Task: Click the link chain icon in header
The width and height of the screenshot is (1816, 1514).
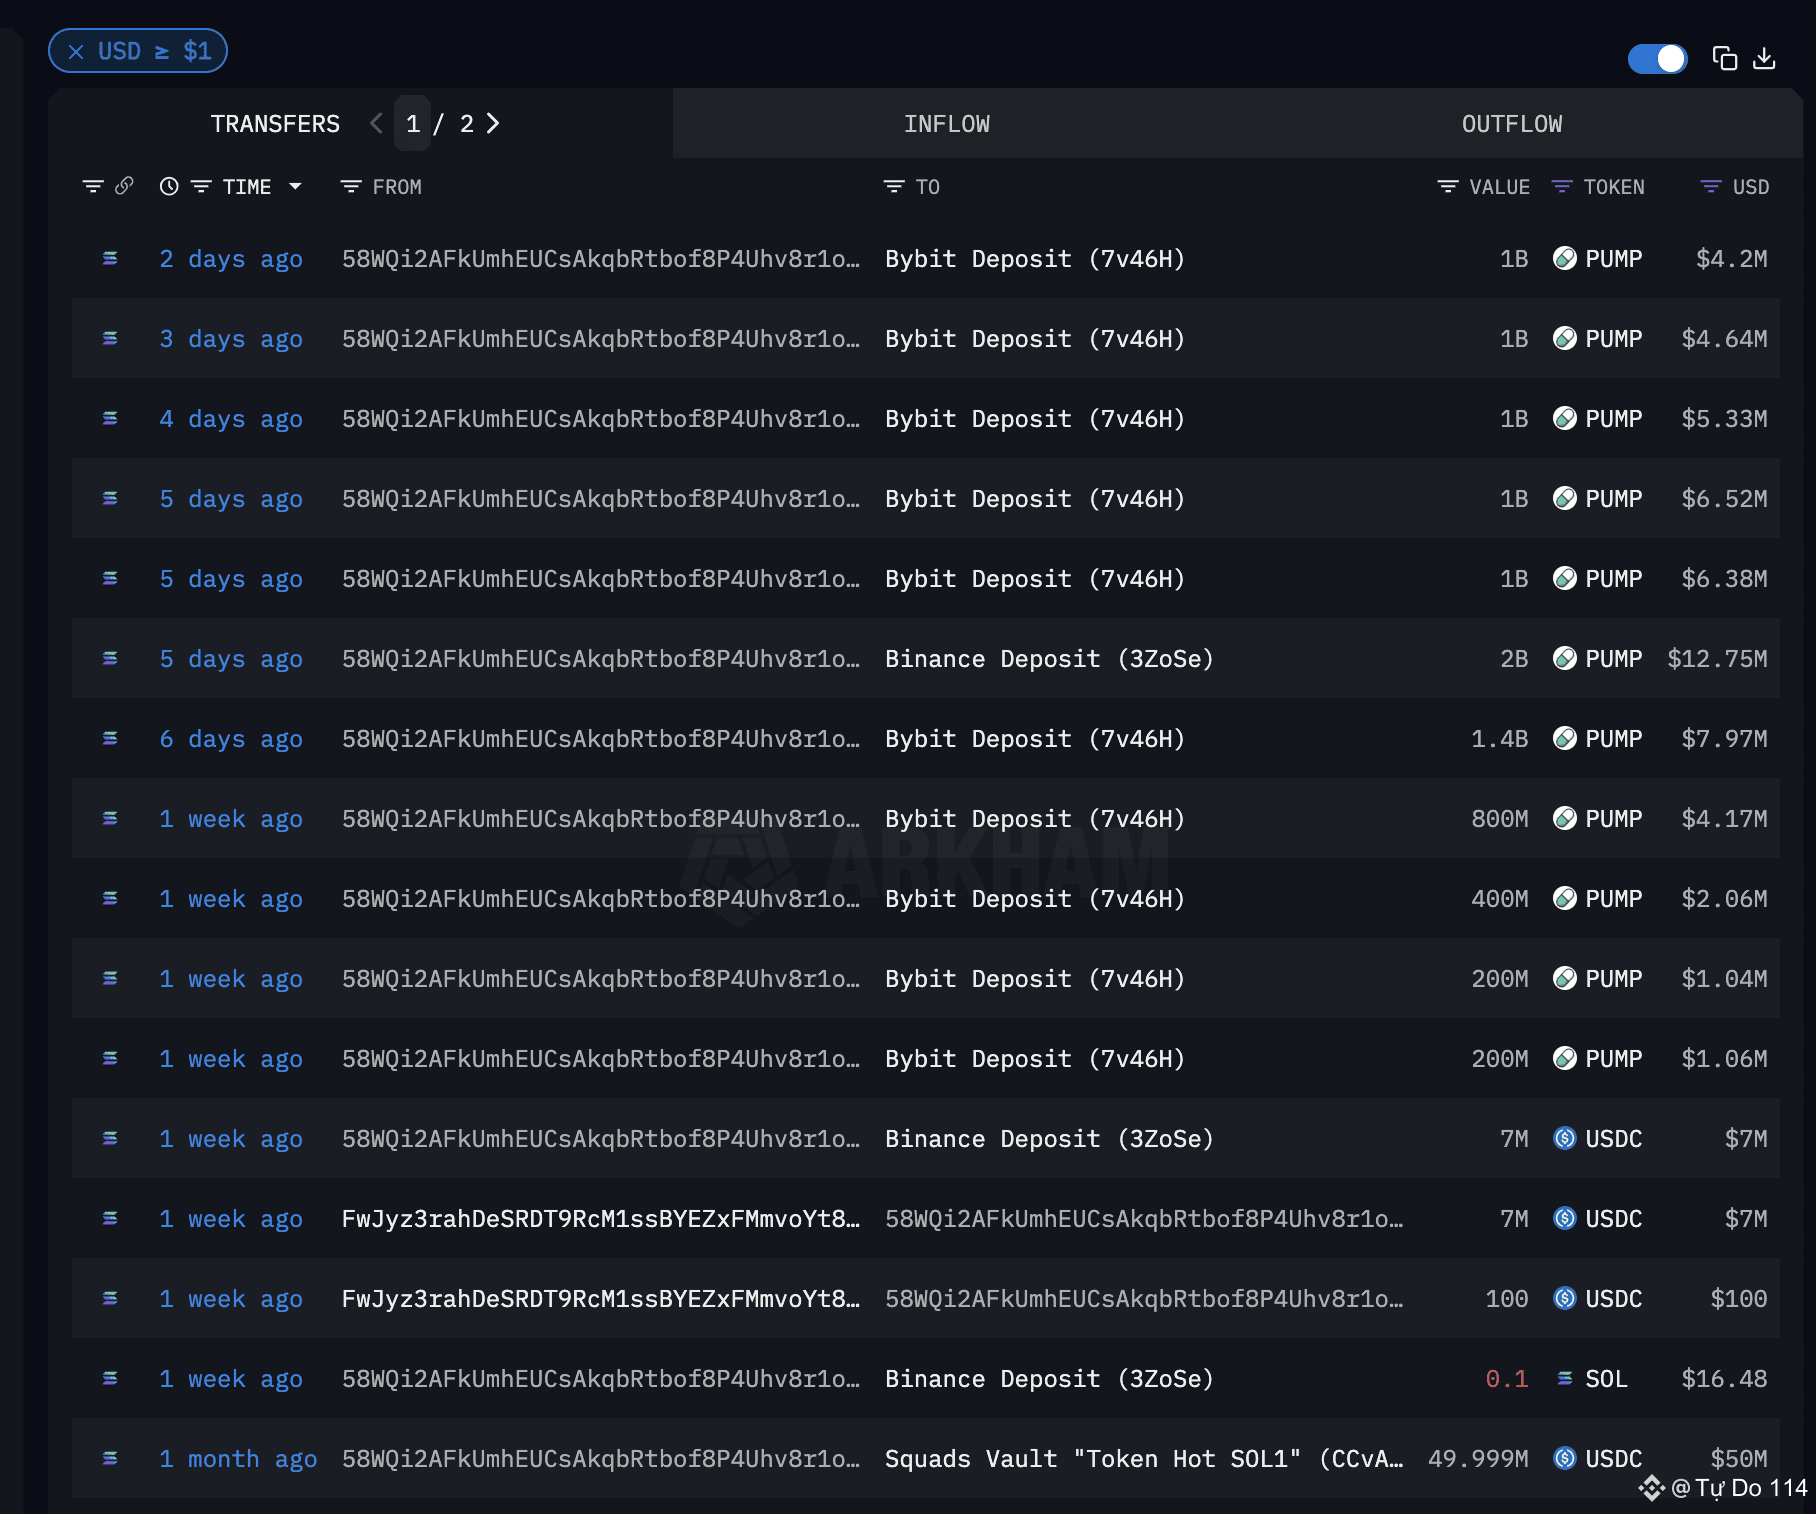Action: (x=125, y=186)
